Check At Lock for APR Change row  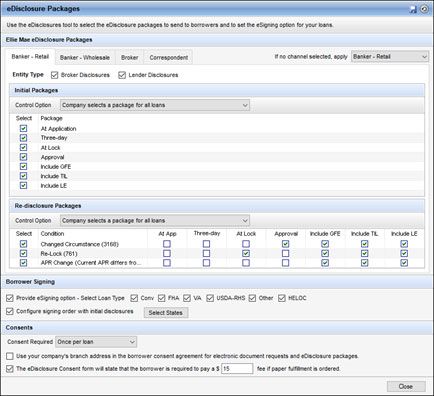click(246, 263)
